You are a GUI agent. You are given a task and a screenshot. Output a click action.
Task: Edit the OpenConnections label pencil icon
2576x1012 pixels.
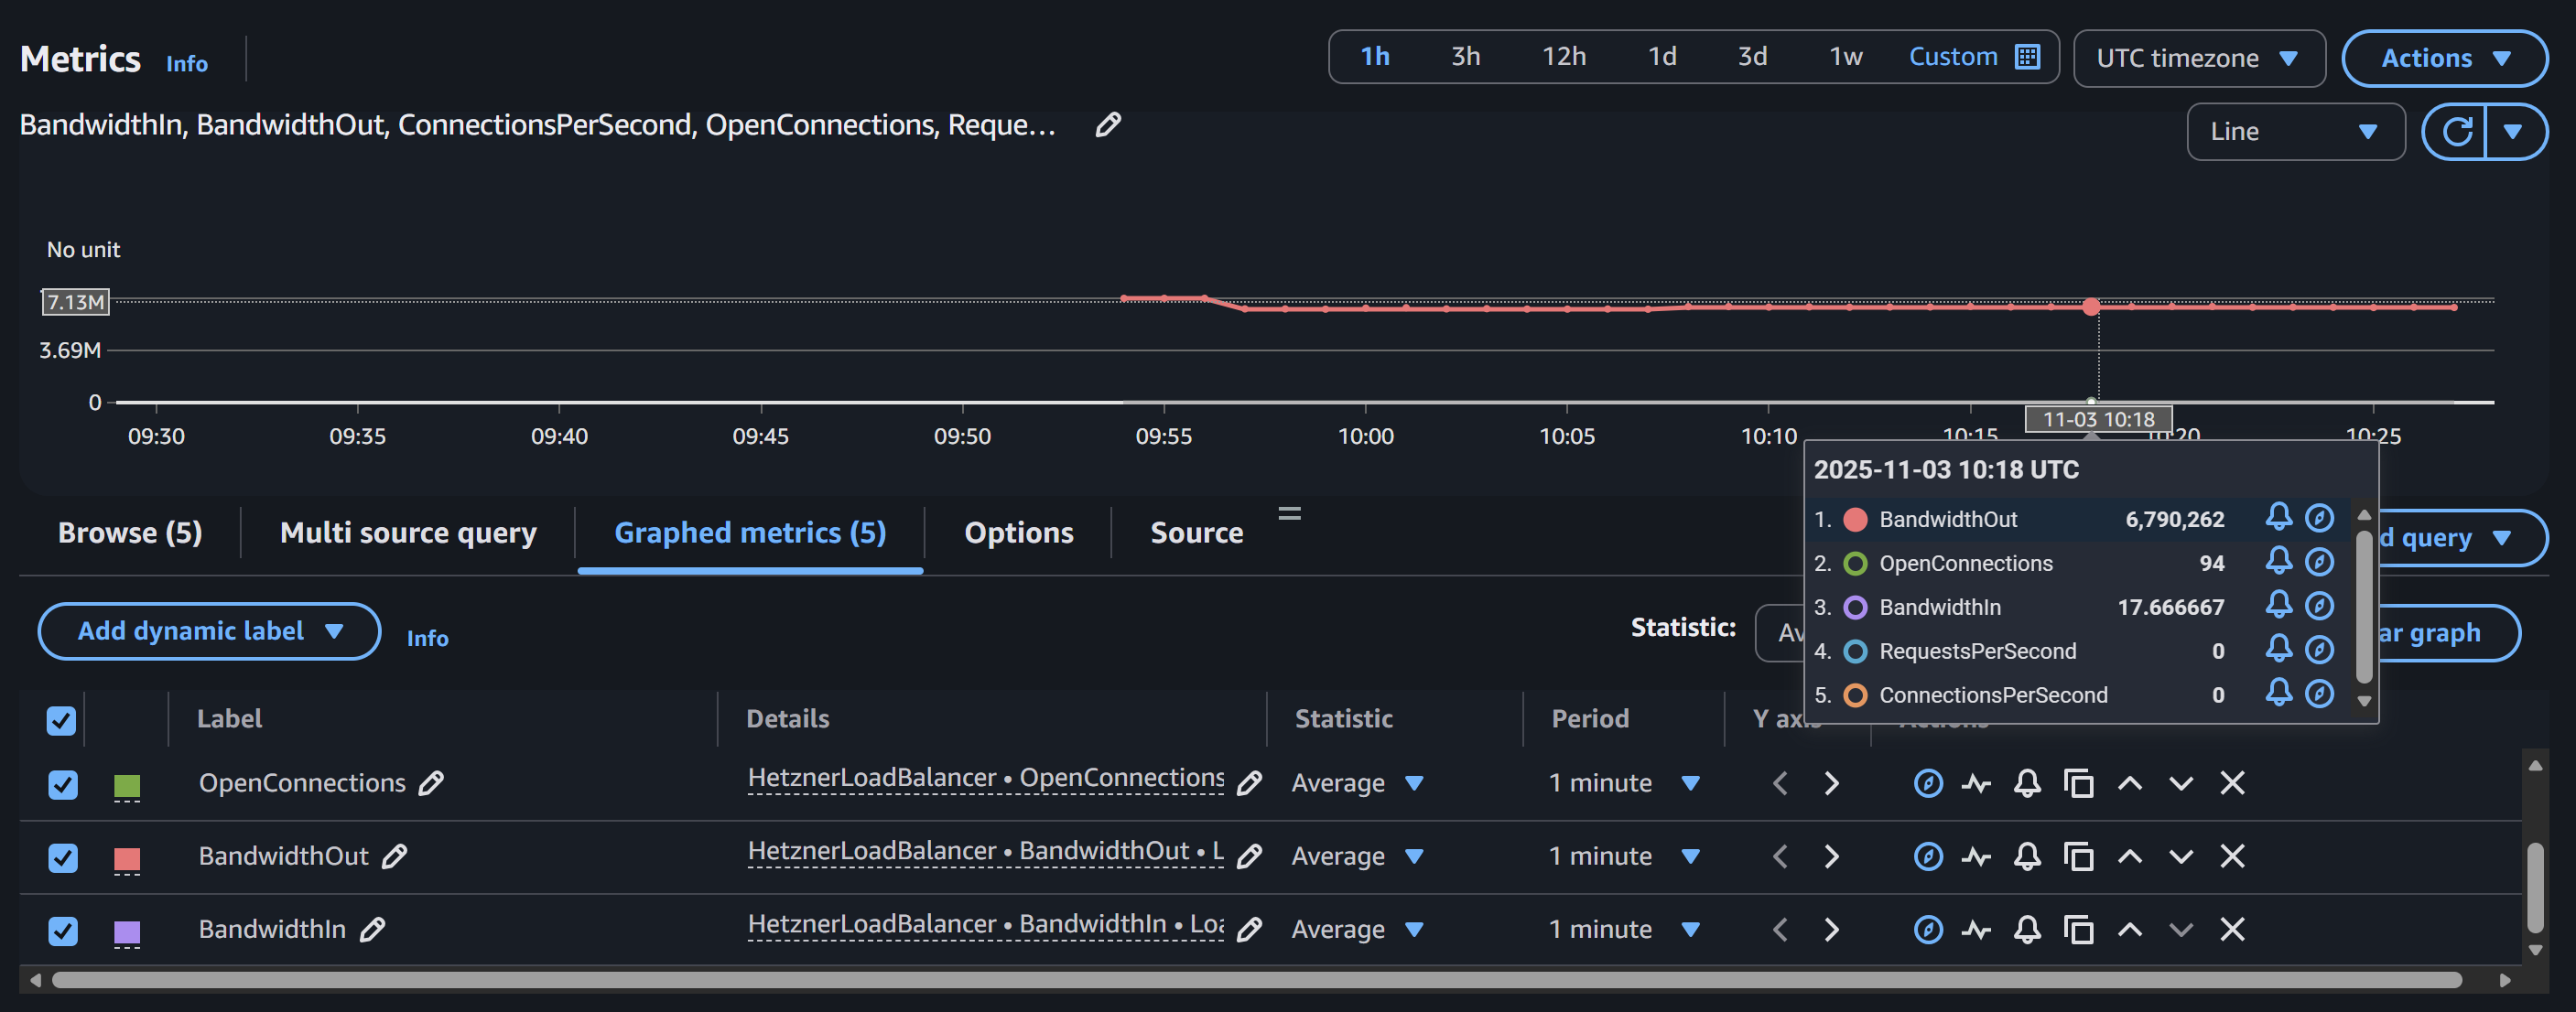[x=431, y=783]
